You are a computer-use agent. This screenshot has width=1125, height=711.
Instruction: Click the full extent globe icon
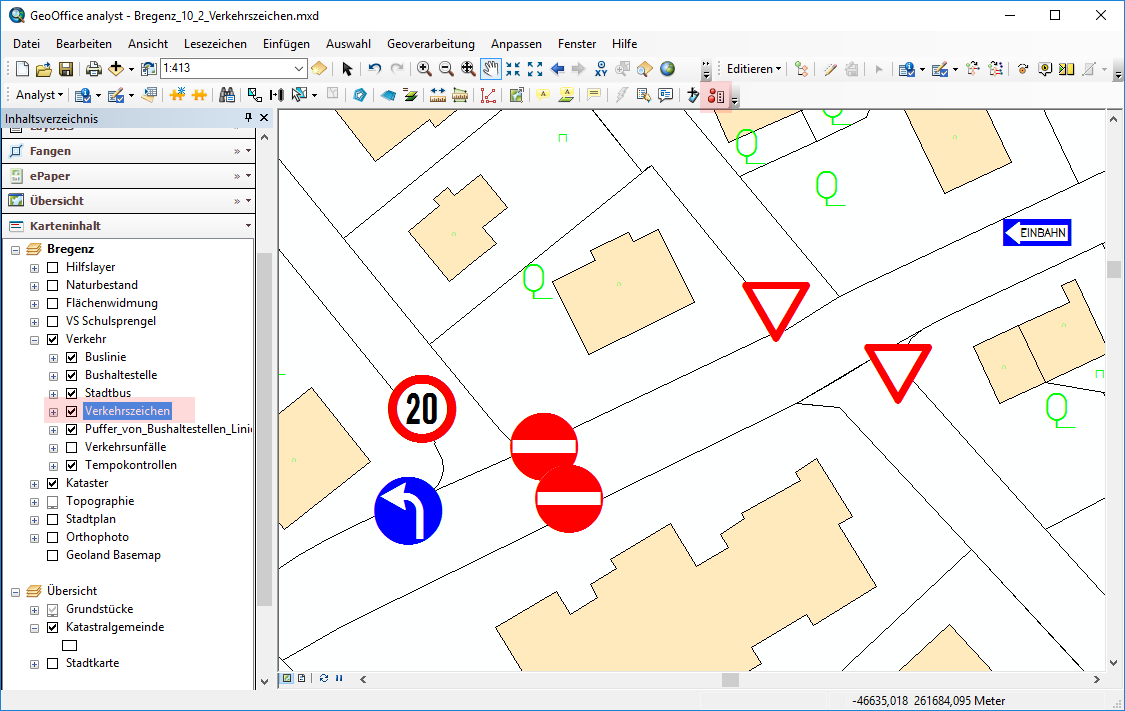pos(667,69)
